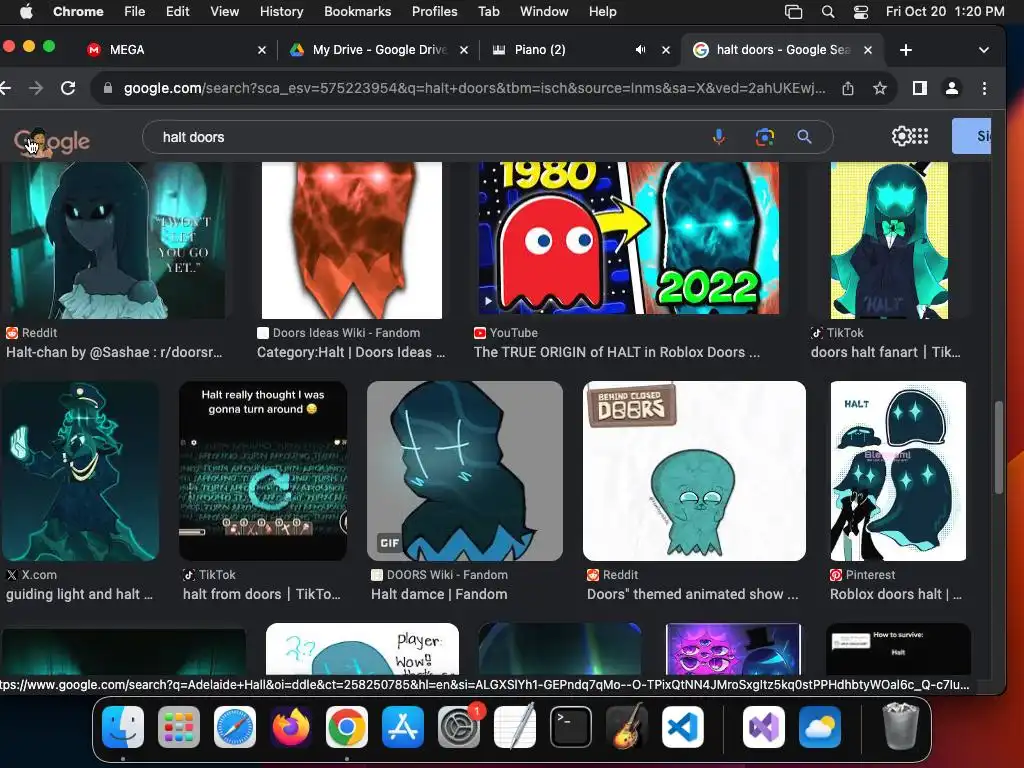Open Google Lens image search icon
1024x768 pixels.
point(765,137)
